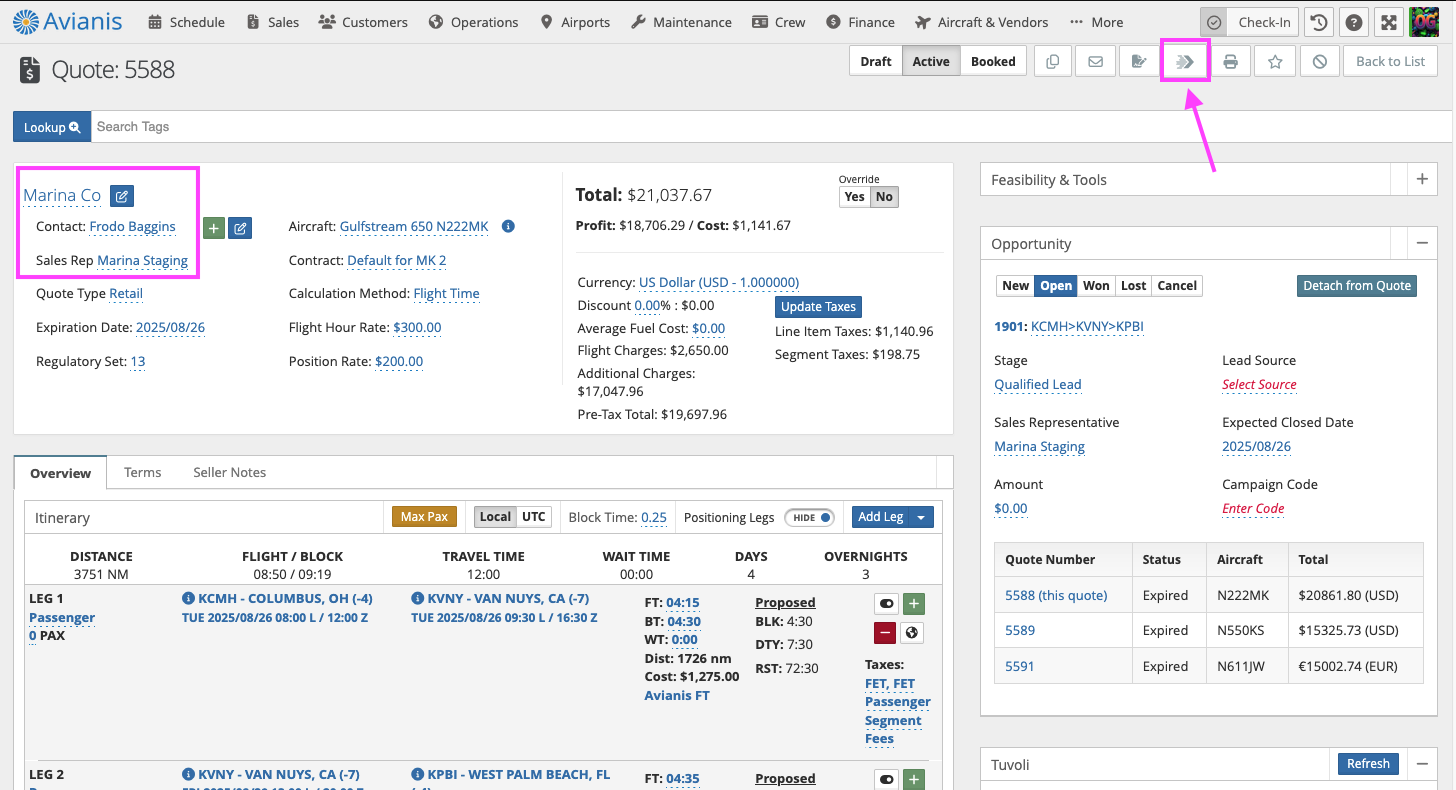Switch itinerary times to UTC
The height and width of the screenshot is (790, 1456).
(534, 517)
